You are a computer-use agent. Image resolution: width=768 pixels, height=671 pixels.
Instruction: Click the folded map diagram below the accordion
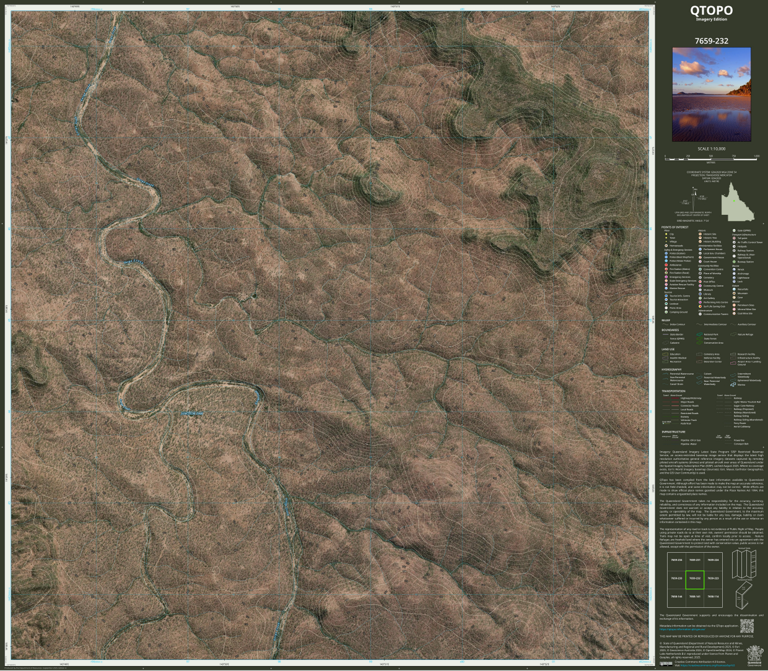[744, 596]
